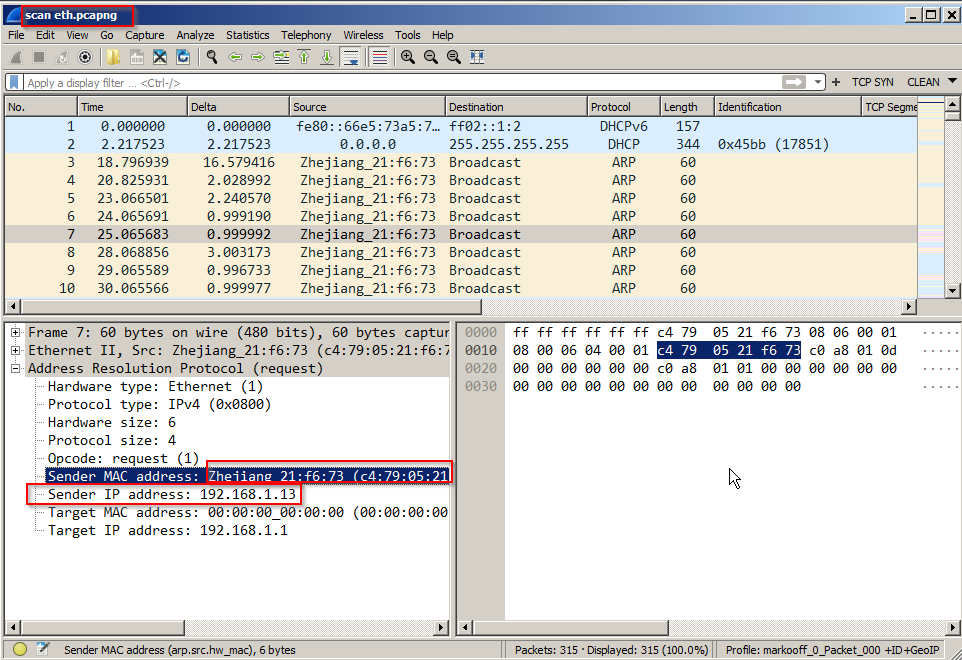This screenshot has width=962, height=660.
Task: Expand the Frame 7 tree node
Action: [x=16, y=332]
